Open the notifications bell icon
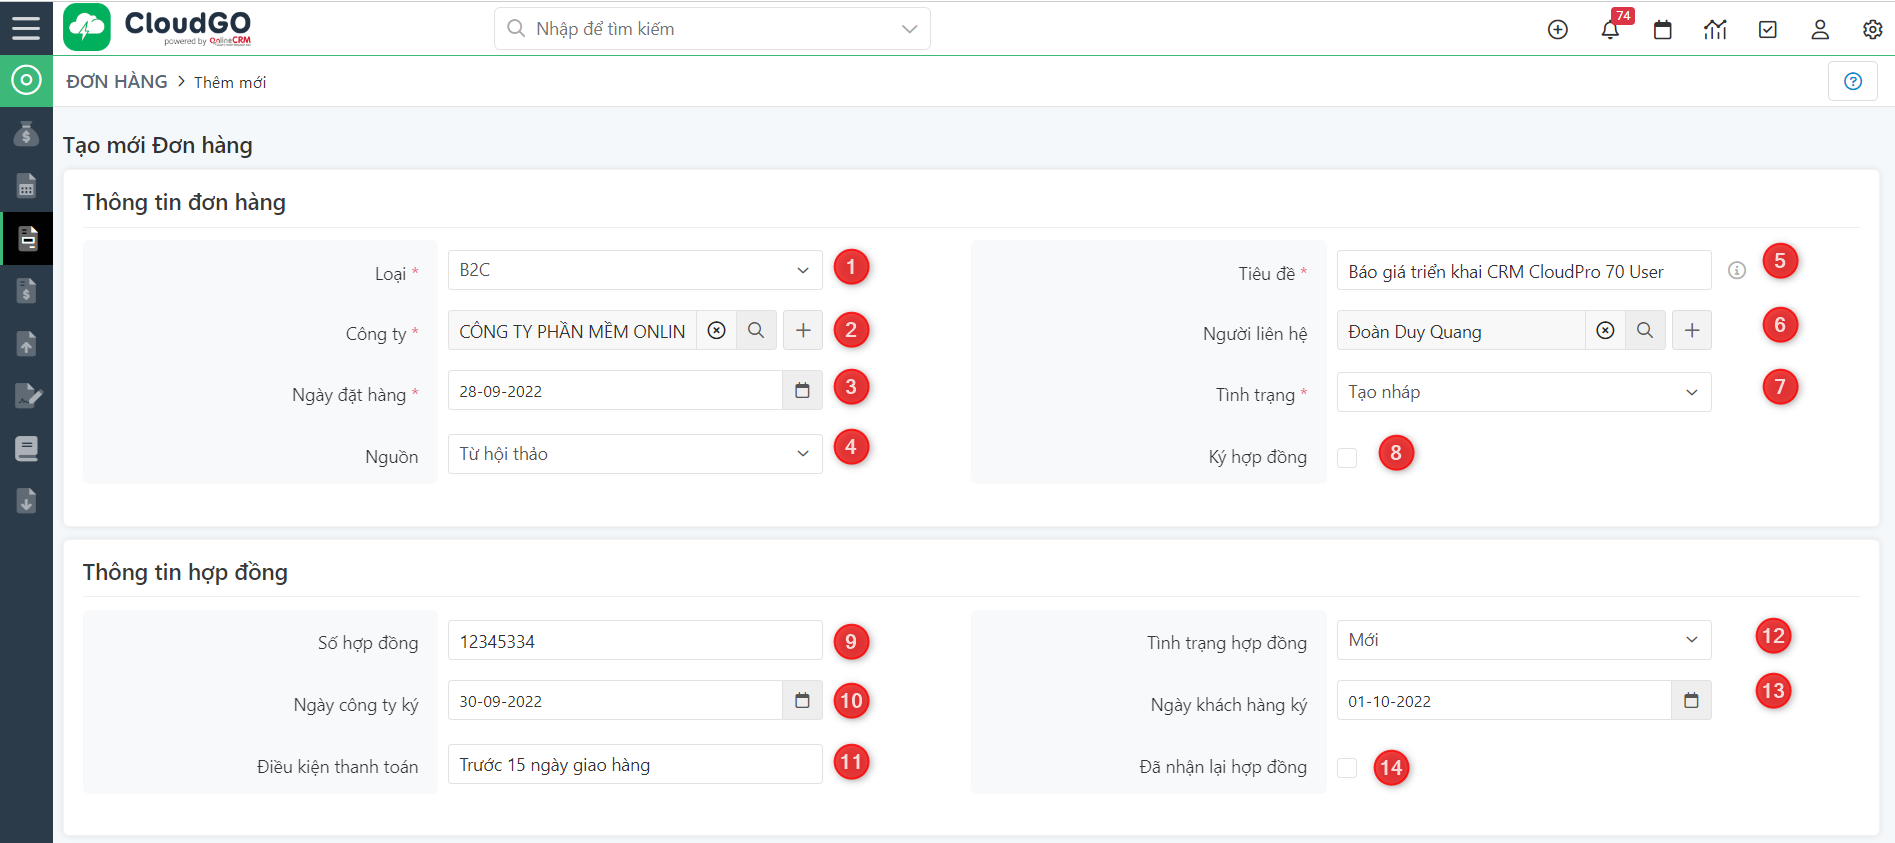 (1610, 30)
